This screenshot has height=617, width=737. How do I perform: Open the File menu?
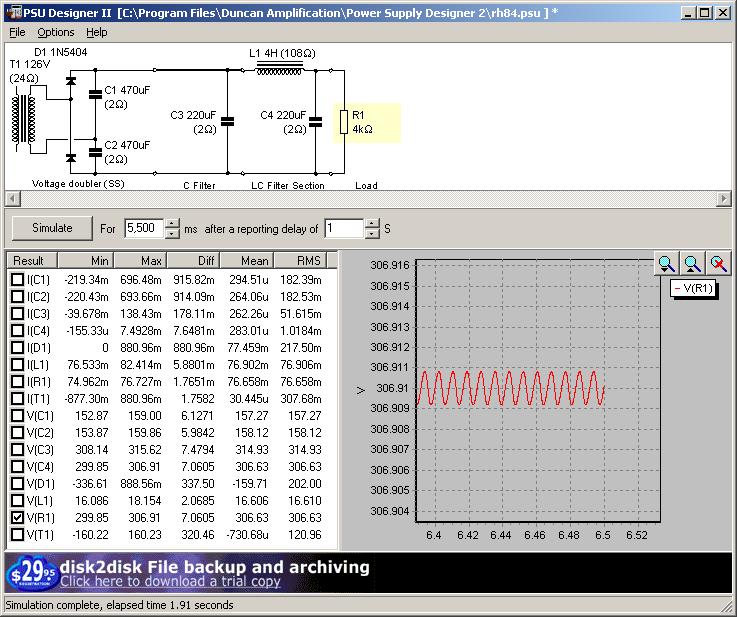[x=17, y=32]
